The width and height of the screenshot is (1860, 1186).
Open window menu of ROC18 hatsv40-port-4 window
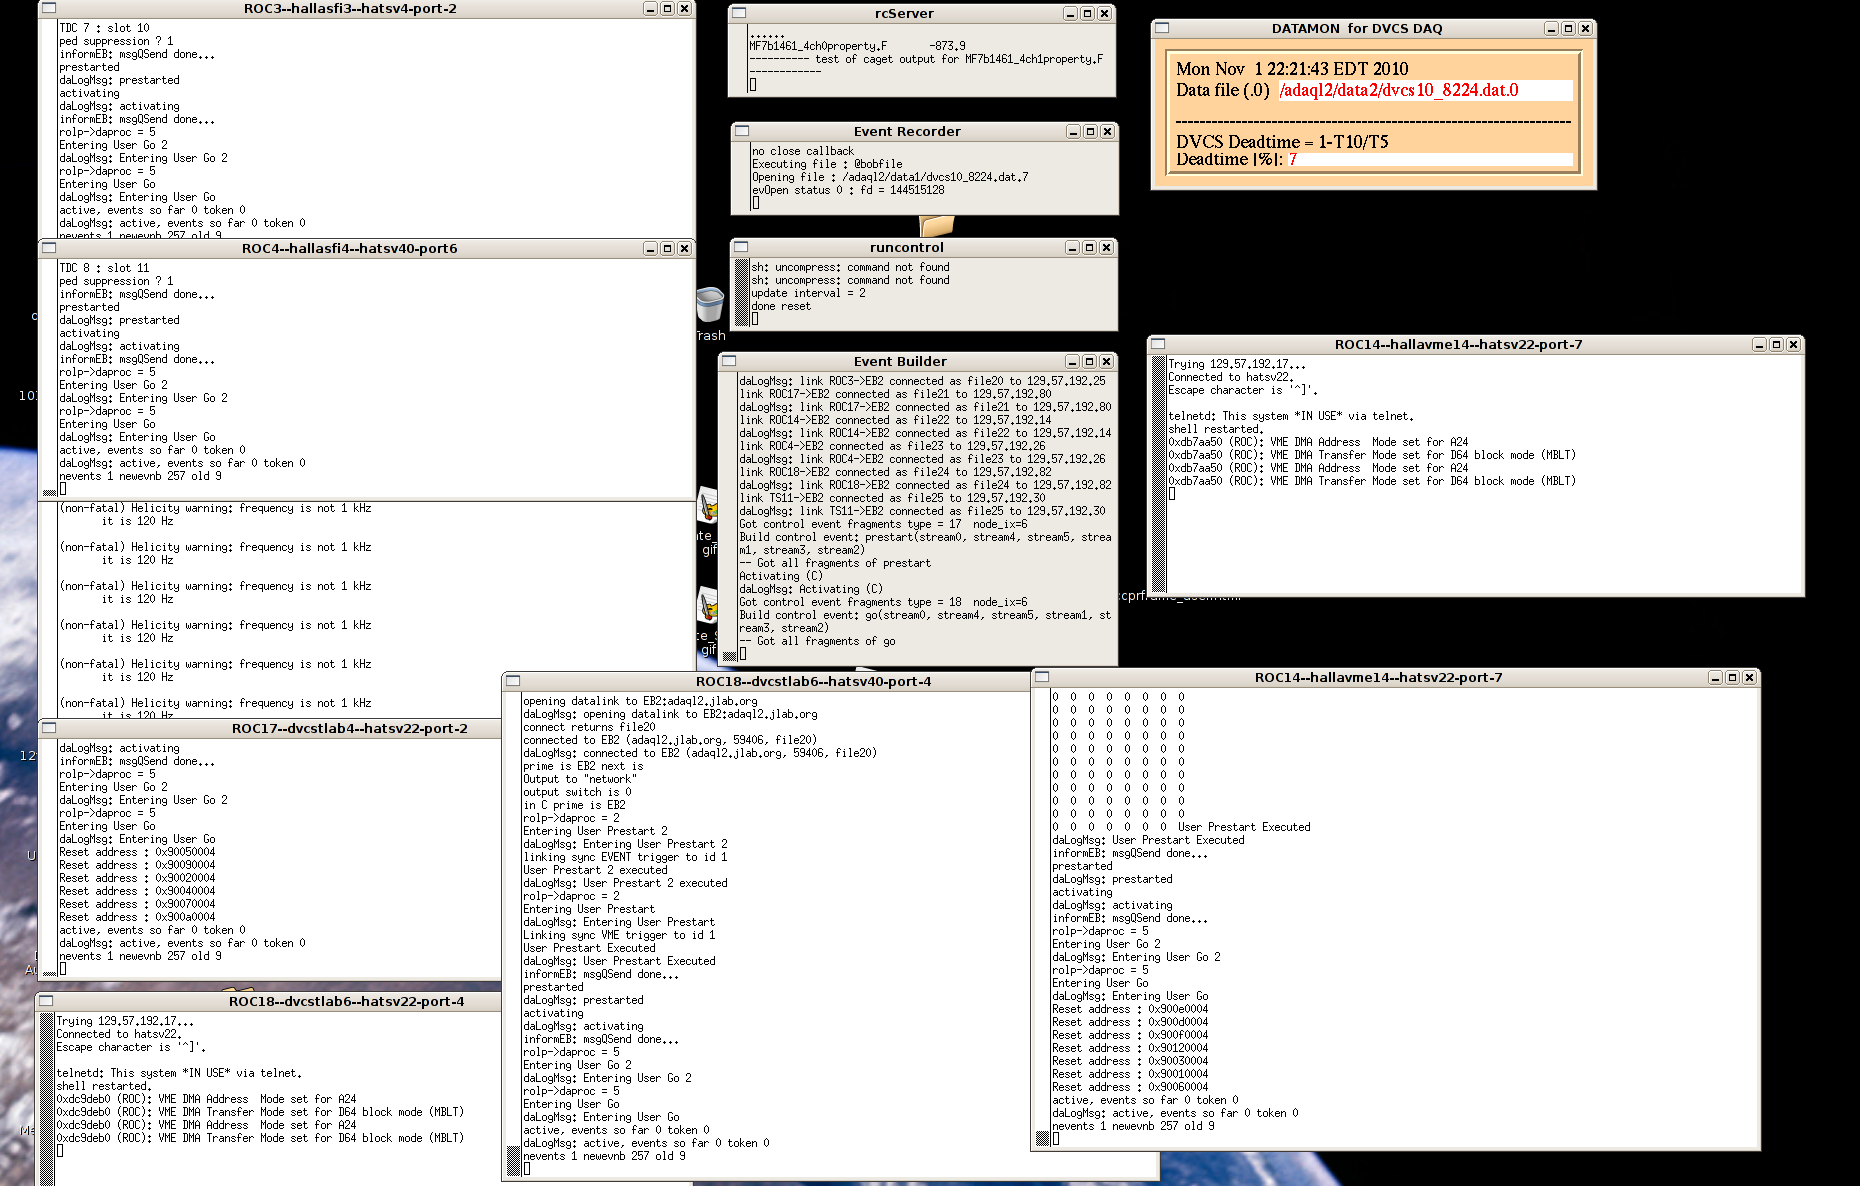(x=513, y=681)
